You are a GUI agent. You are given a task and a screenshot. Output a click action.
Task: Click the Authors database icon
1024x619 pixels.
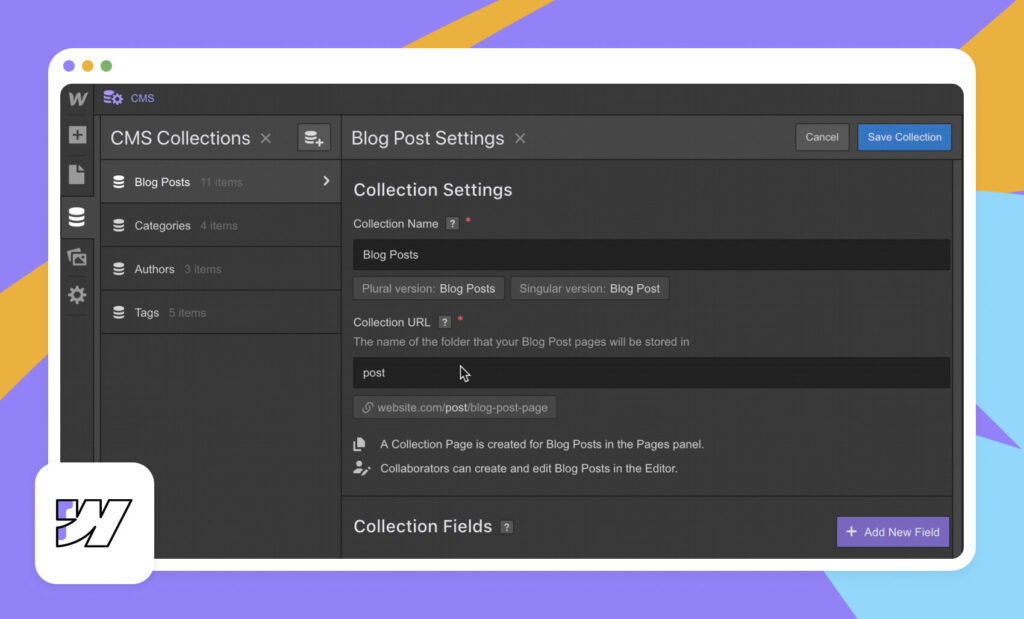pos(118,269)
